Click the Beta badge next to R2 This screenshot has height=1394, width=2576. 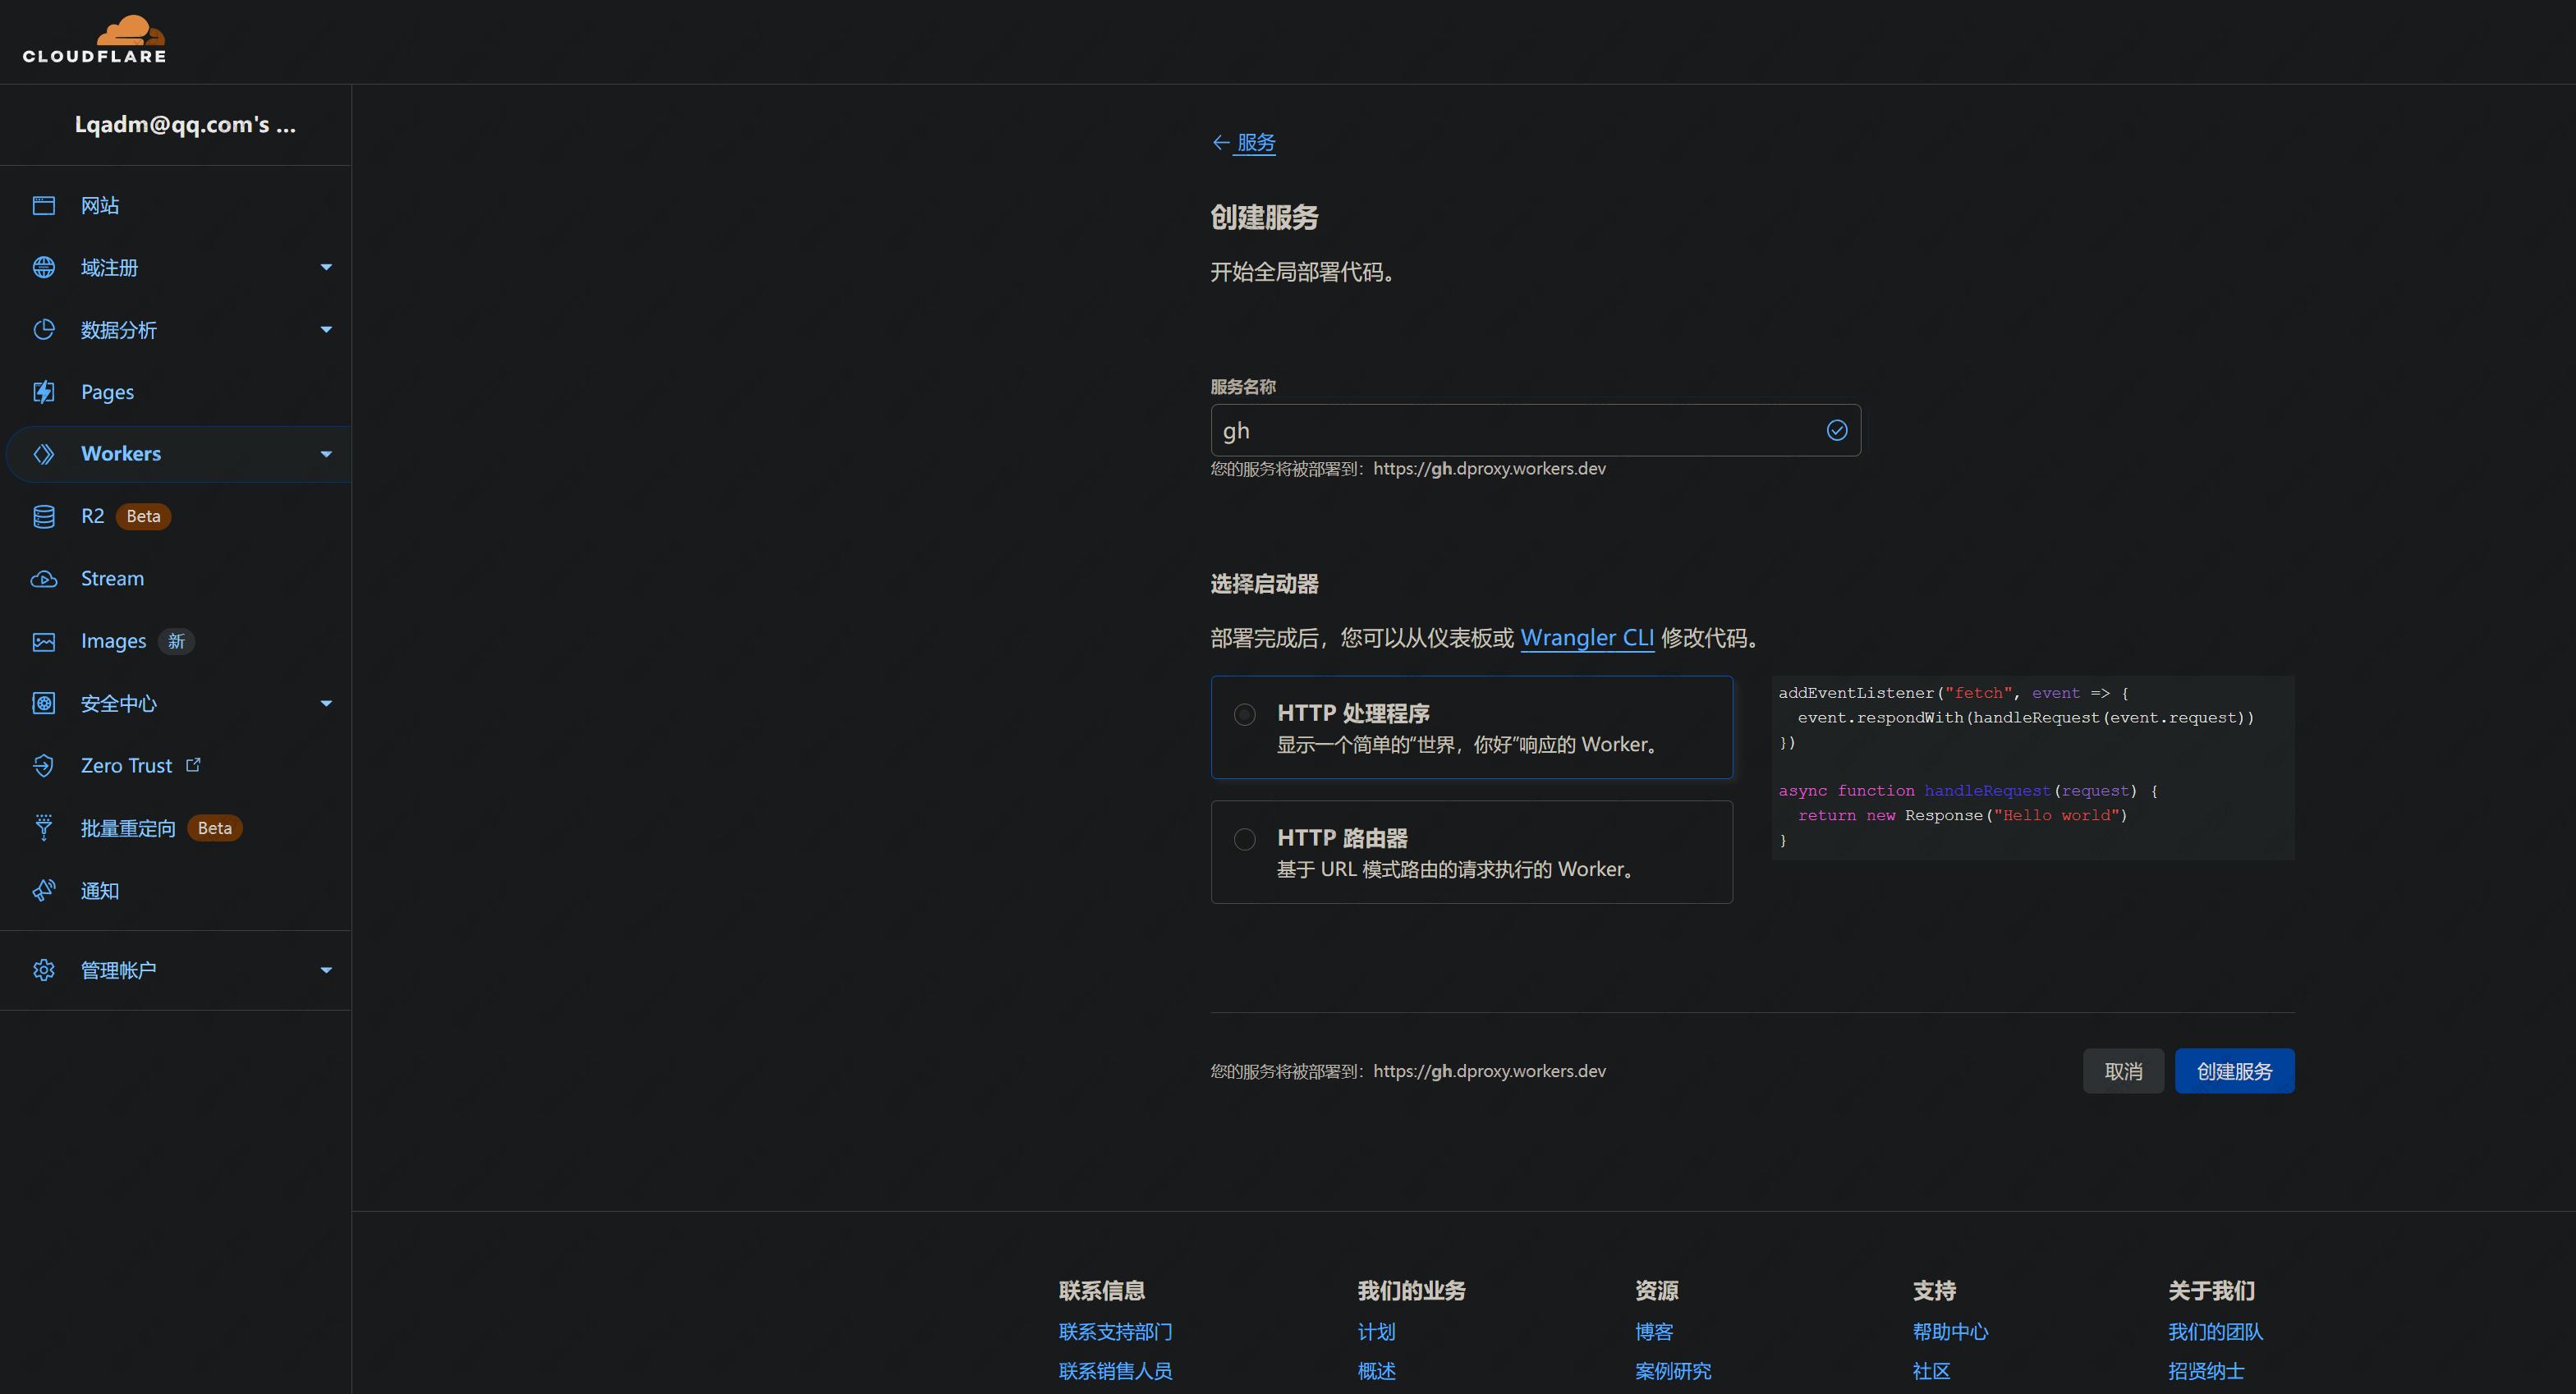tap(143, 516)
